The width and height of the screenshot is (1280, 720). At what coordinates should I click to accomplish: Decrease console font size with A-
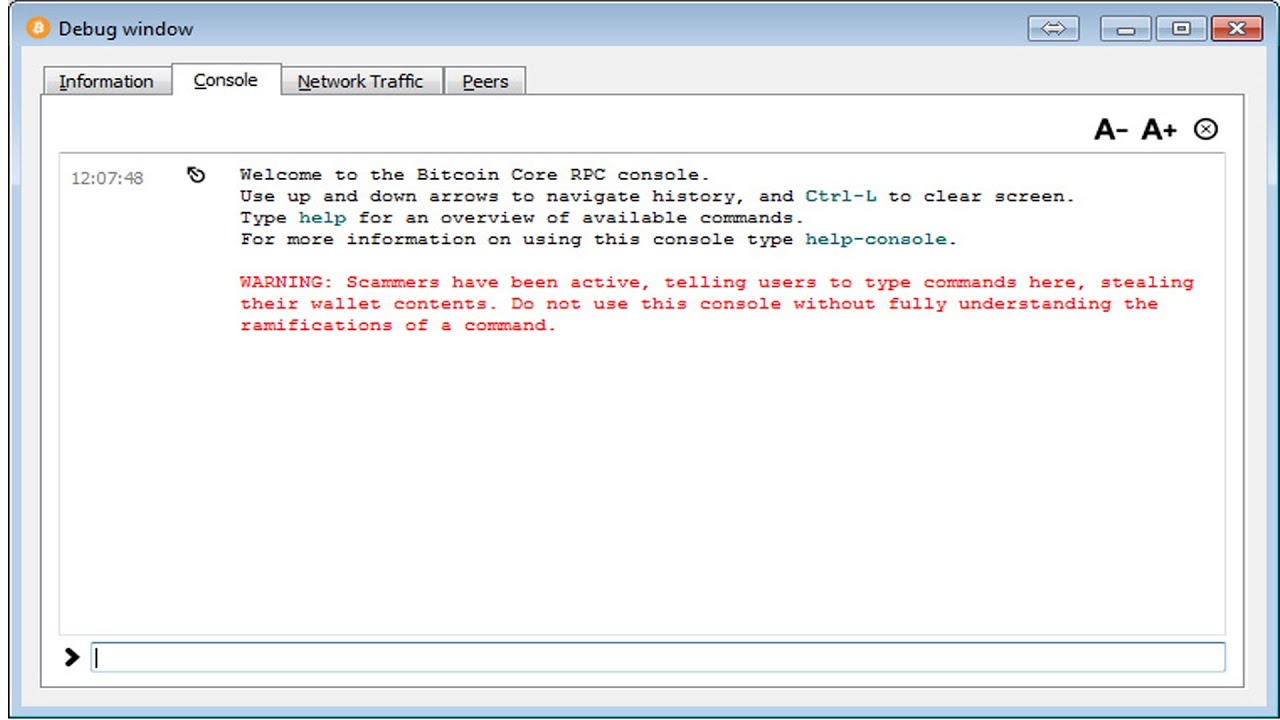1111,129
